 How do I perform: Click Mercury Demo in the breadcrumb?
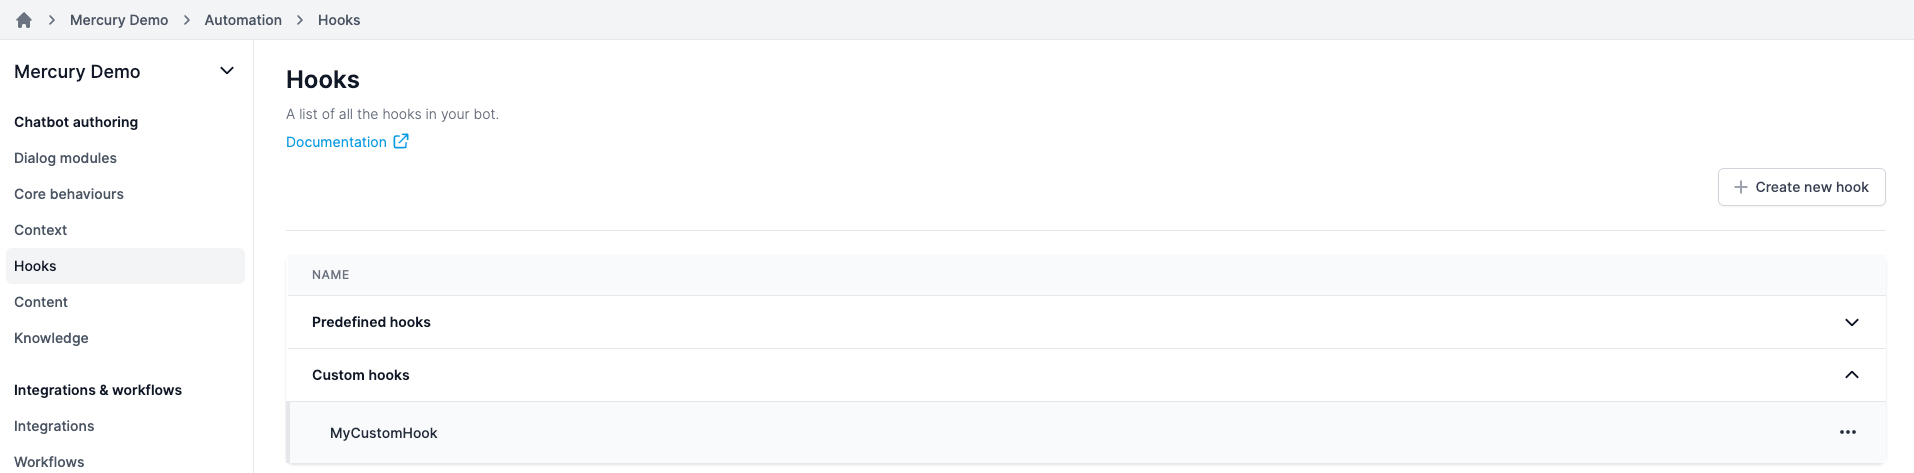coord(119,20)
